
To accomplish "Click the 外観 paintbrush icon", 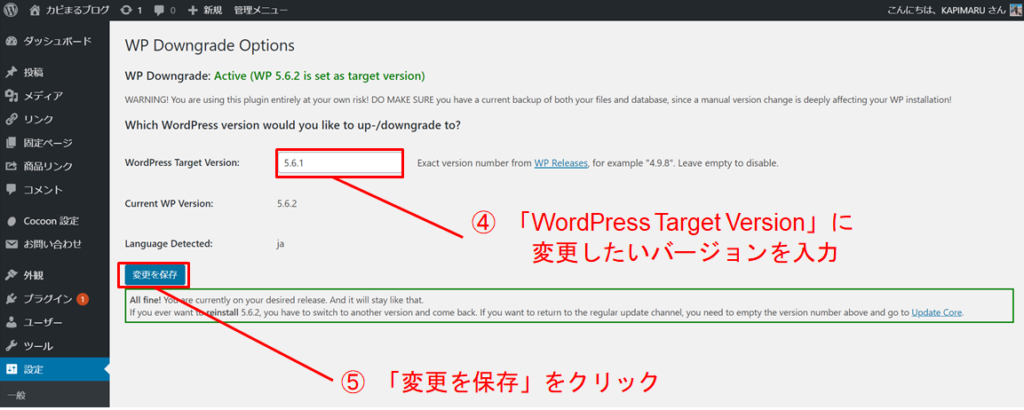I will tap(11, 276).
